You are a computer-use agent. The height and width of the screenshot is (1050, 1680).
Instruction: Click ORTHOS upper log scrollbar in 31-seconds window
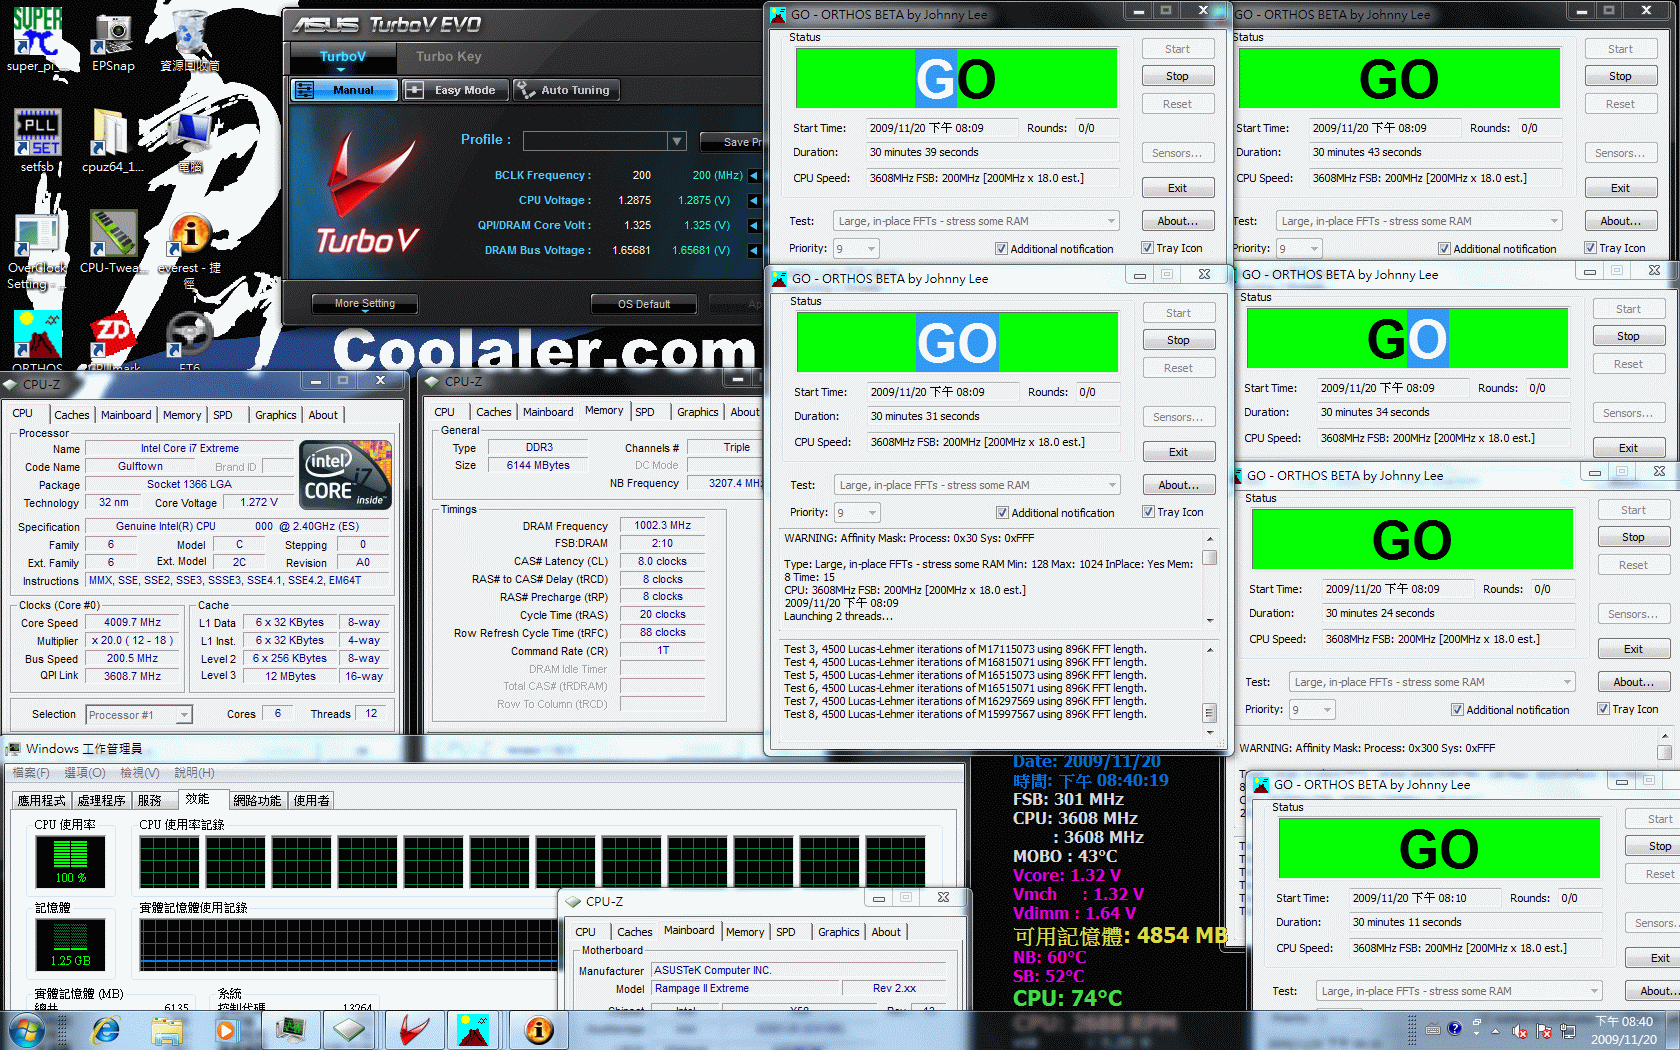point(1209,578)
